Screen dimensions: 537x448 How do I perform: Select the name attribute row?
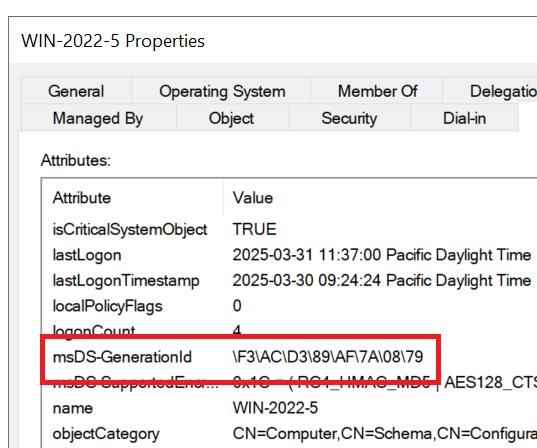coord(289,408)
